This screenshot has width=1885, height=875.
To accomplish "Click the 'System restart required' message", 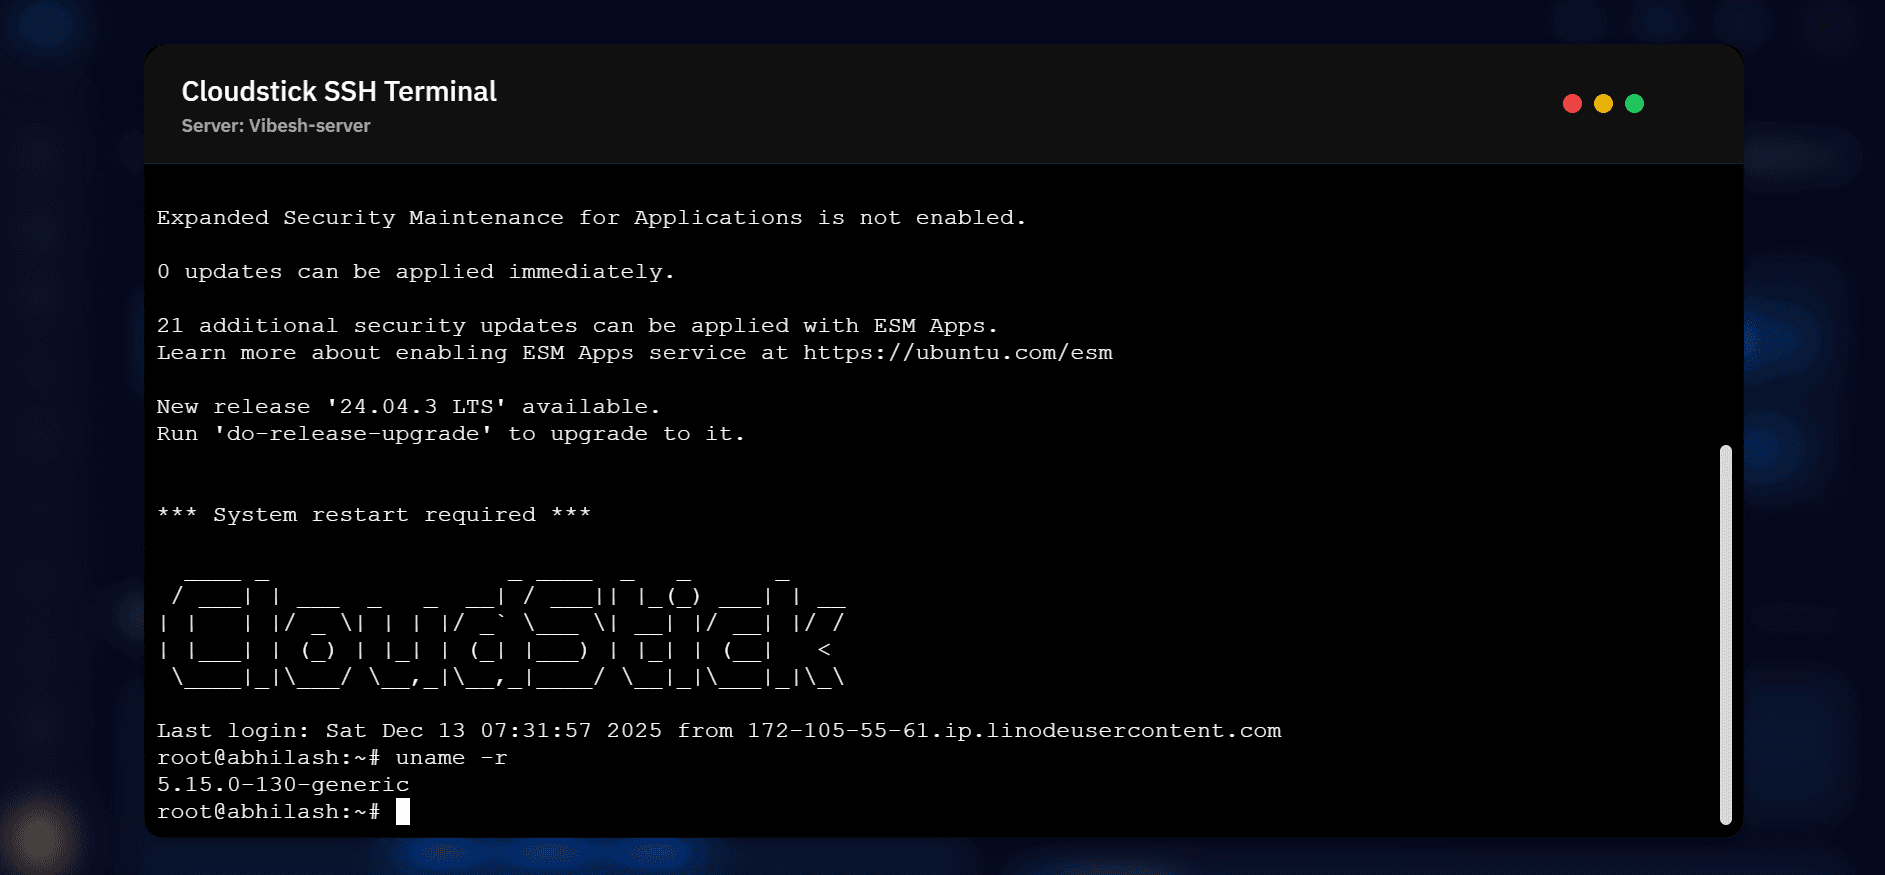I will (x=374, y=515).
